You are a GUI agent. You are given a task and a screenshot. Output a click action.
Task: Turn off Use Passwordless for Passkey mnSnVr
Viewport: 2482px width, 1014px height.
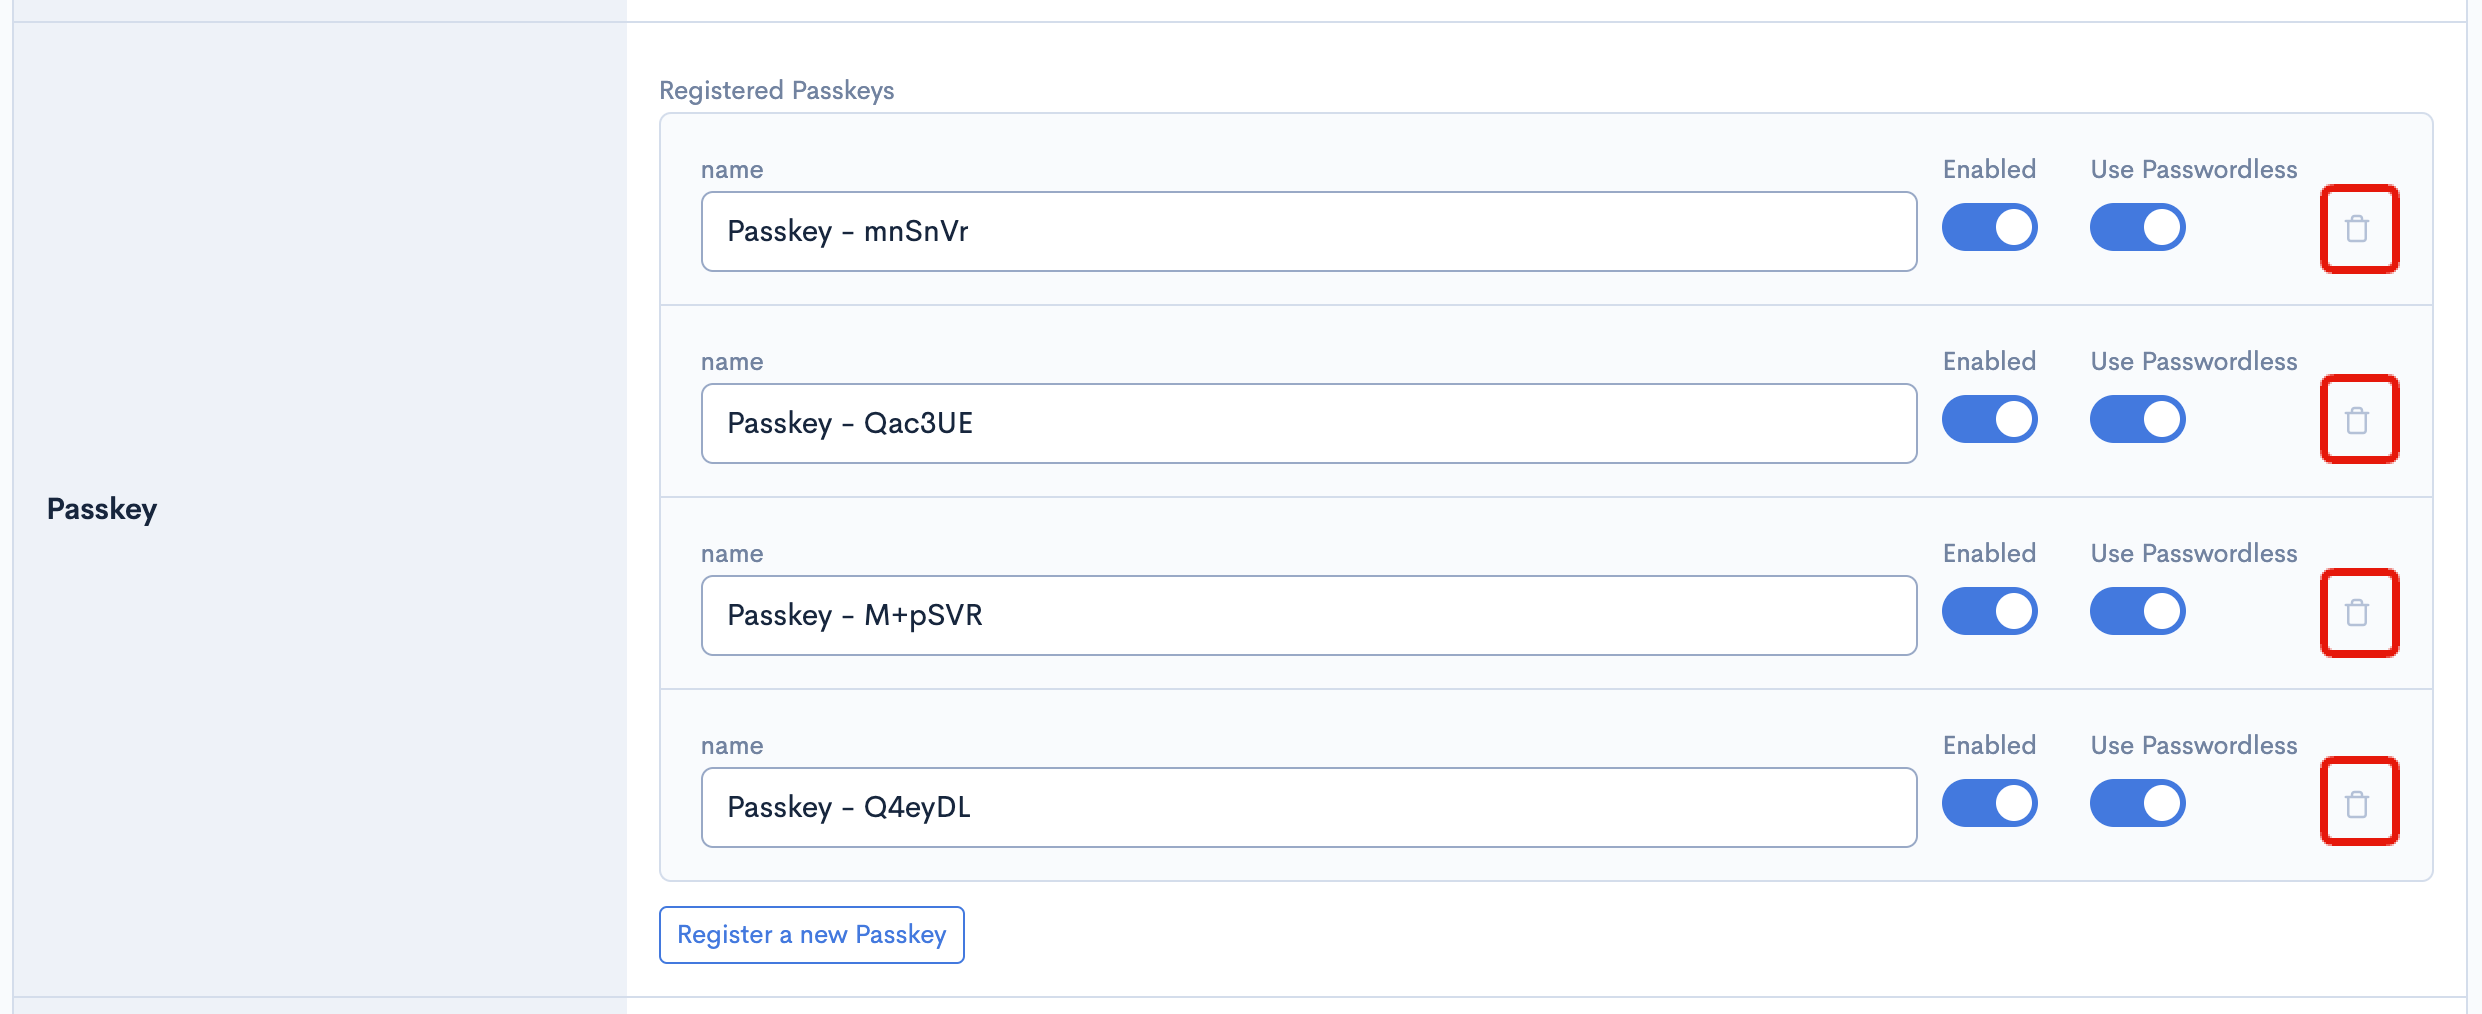2137,228
